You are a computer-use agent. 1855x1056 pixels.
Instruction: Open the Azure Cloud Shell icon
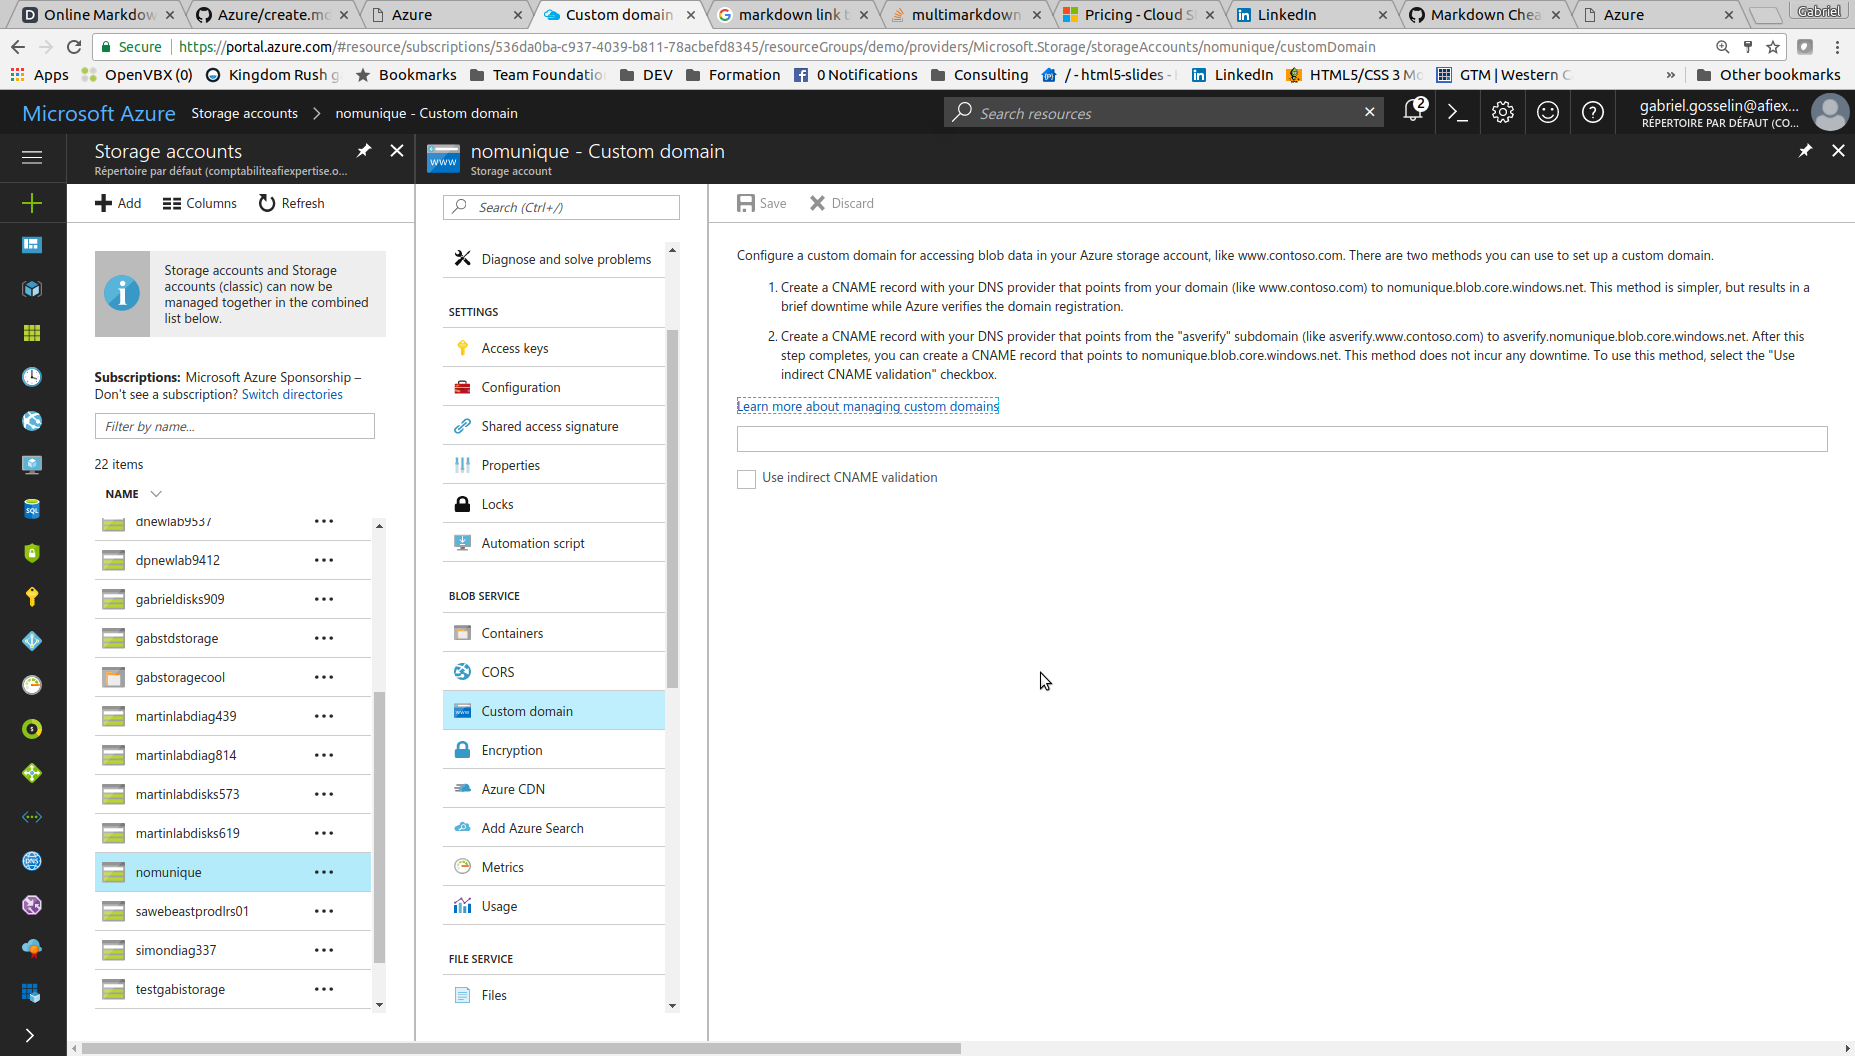pos(1458,113)
